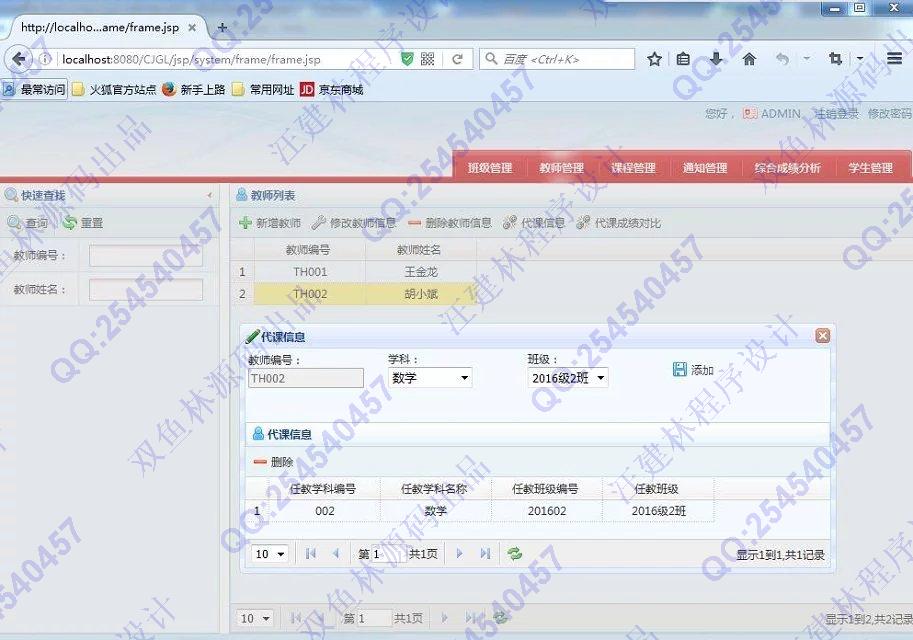This screenshot has width=913, height=640.
Task: Open 最常访问 bookmark
Action: click(34, 89)
